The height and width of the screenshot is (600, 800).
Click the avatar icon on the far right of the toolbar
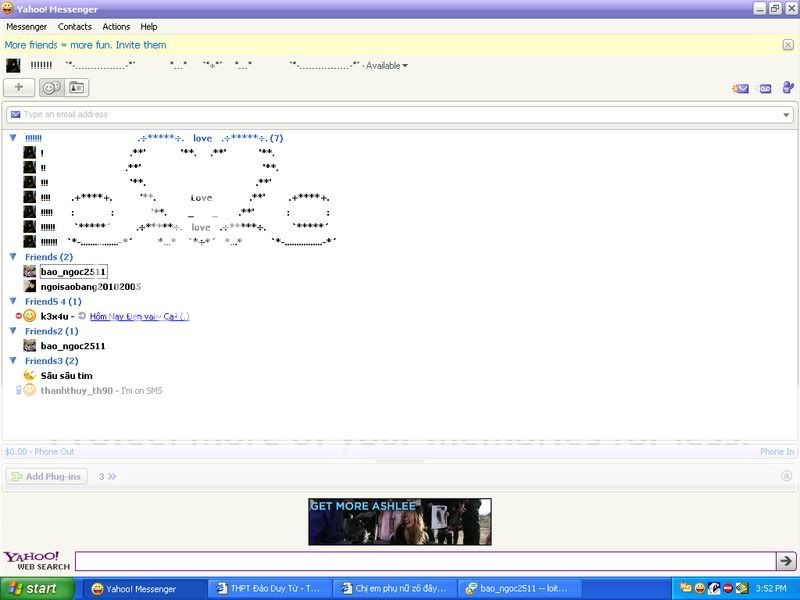tap(788, 88)
